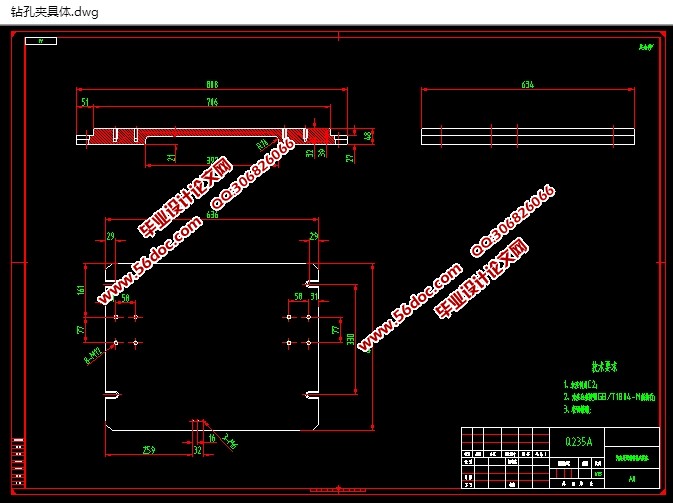This screenshot has width=673, height=503.
Task: Select the green surface note in top-right corner
Action: click(644, 47)
